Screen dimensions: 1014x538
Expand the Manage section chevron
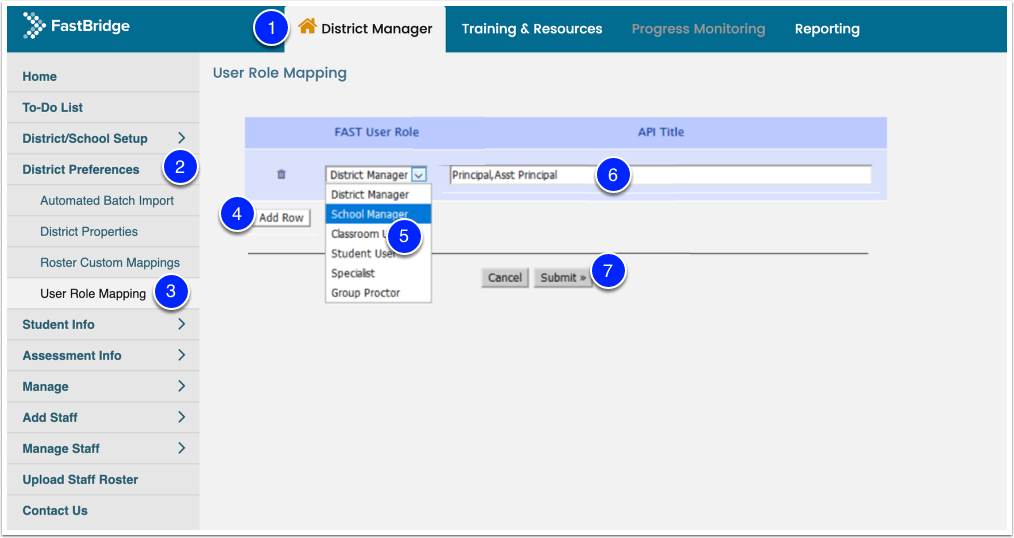(x=182, y=387)
